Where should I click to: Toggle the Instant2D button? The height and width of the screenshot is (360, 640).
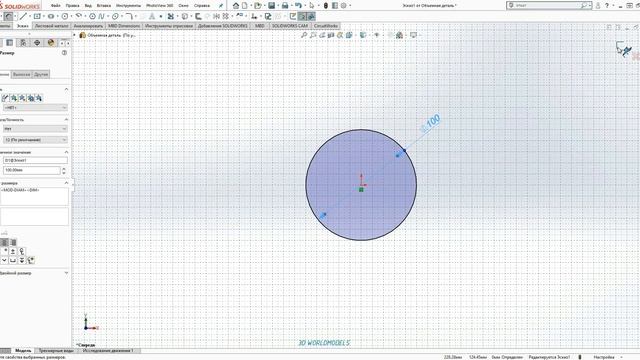pos(302,16)
